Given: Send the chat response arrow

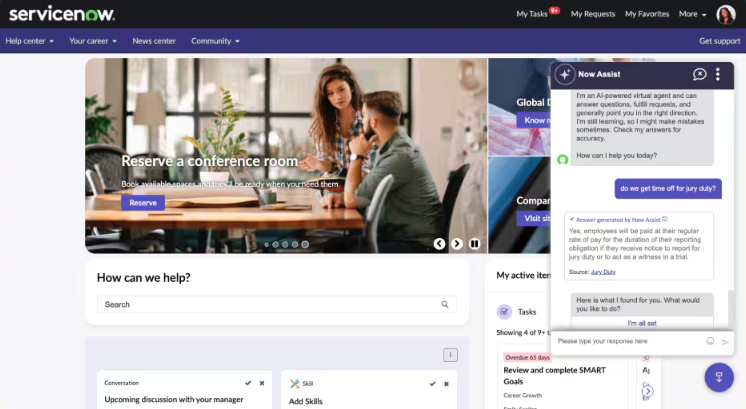Looking at the screenshot, I should point(725,341).
